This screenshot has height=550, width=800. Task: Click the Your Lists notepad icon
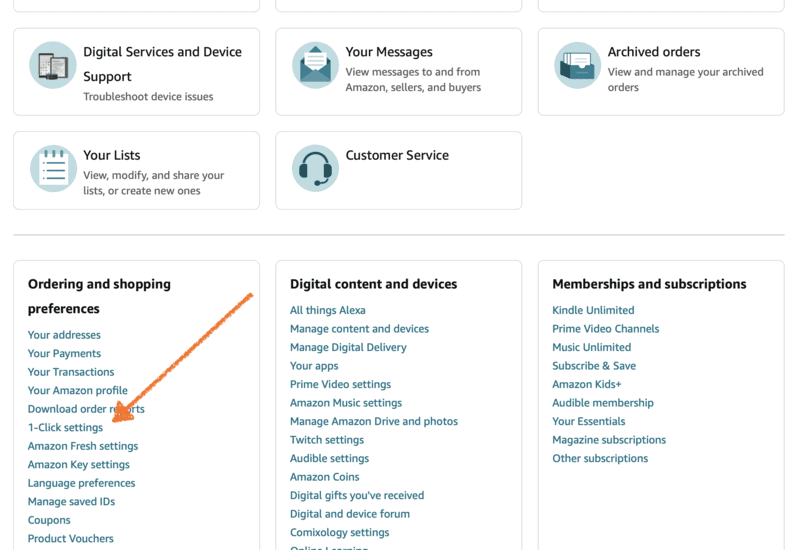coord(53,168)
